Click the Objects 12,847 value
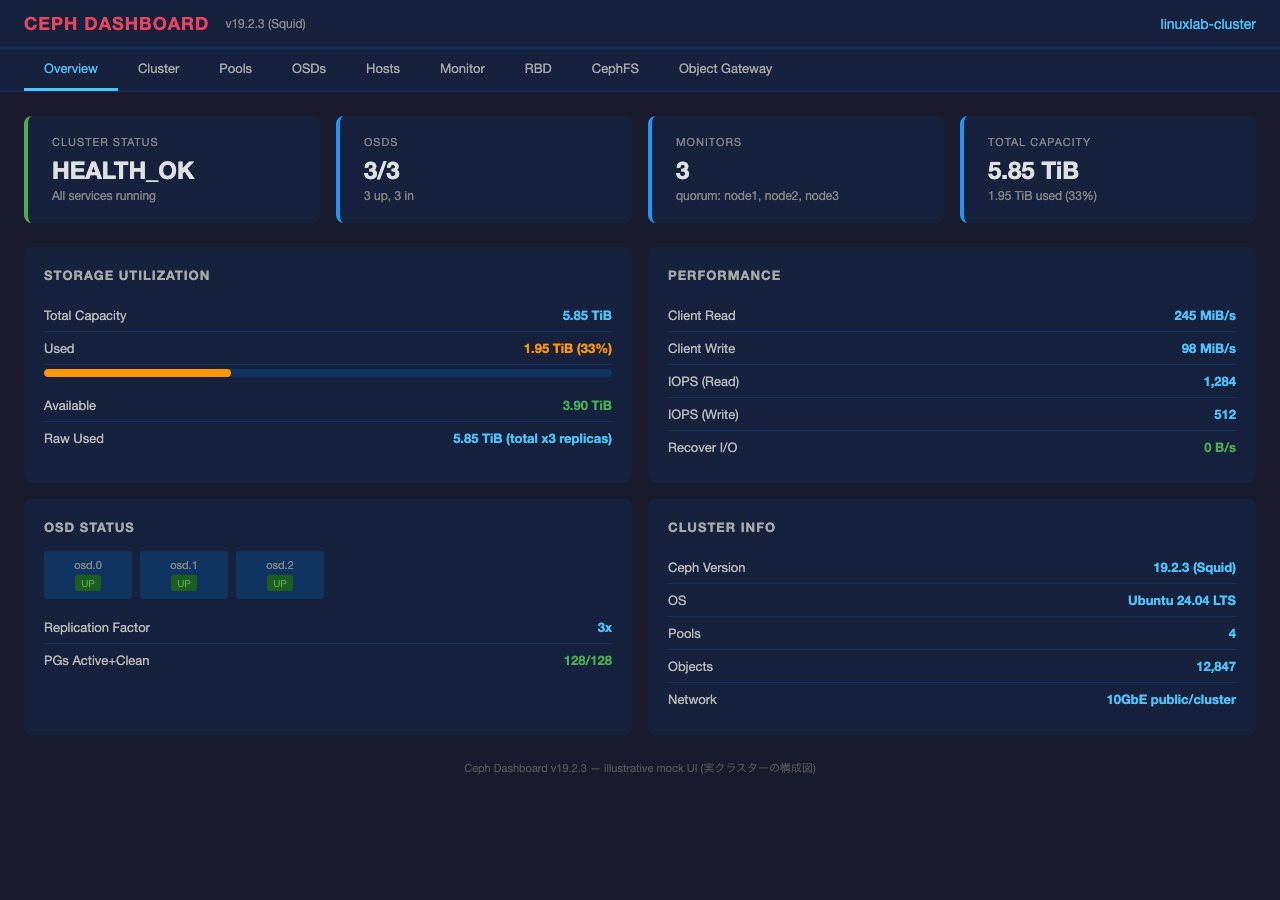The height and width of the screenshot is (900, 1280). pyautogui.click(x=1216, y=667)
